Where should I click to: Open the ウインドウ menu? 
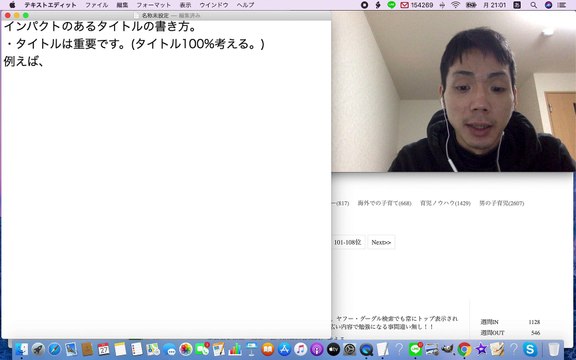pos(214,5)
